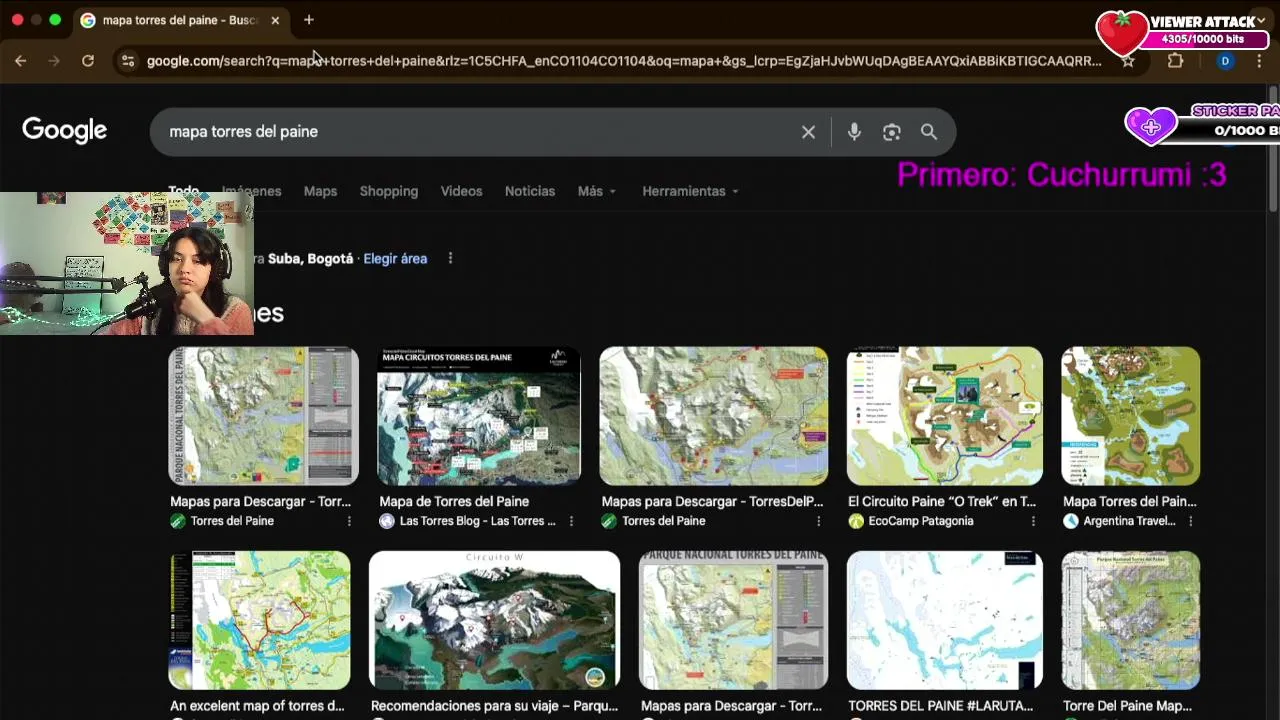Click 'Suba, Bogotá' location text

pos(310,258)
